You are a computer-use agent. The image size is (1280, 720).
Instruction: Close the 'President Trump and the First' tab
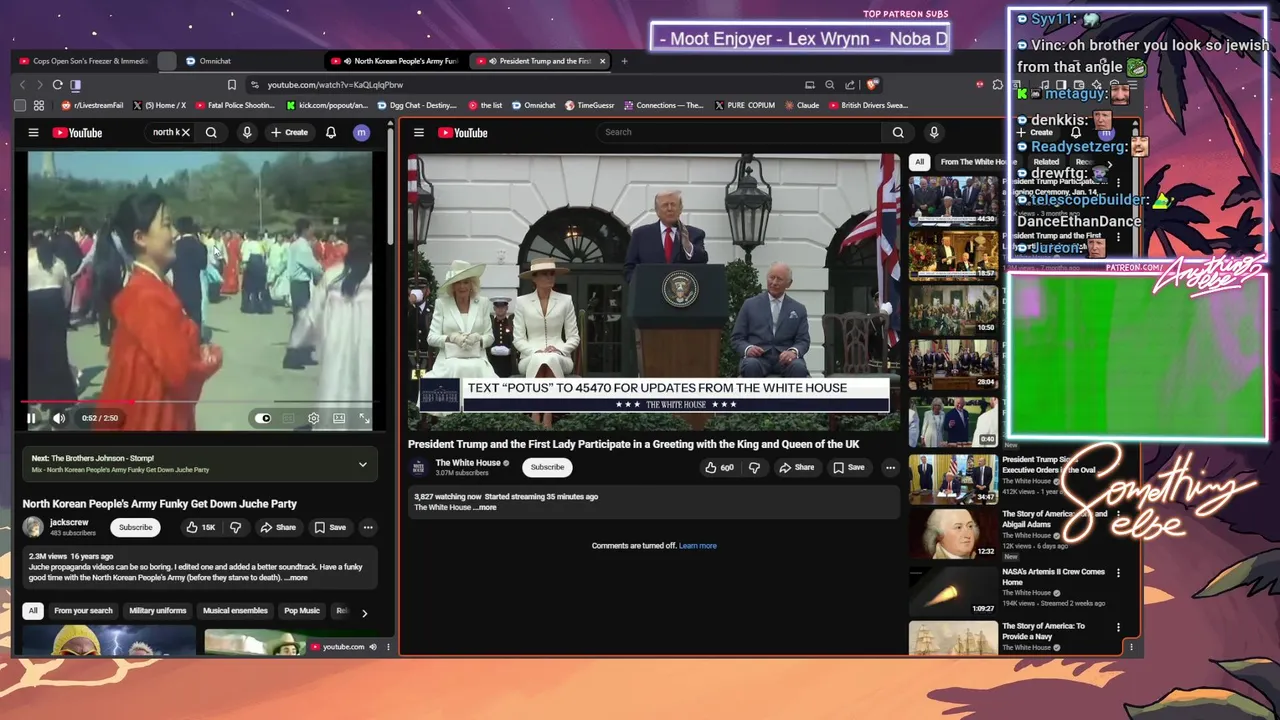click(x=602, y=61)
